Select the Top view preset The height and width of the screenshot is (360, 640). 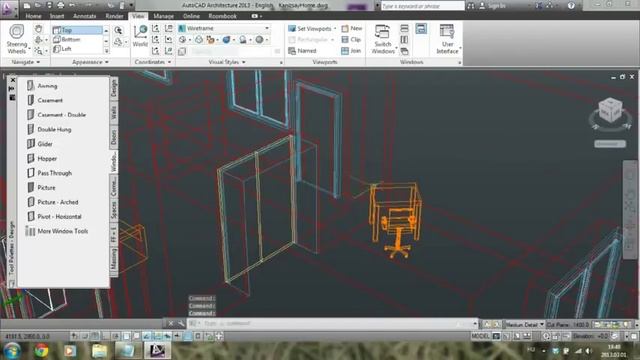77,30
